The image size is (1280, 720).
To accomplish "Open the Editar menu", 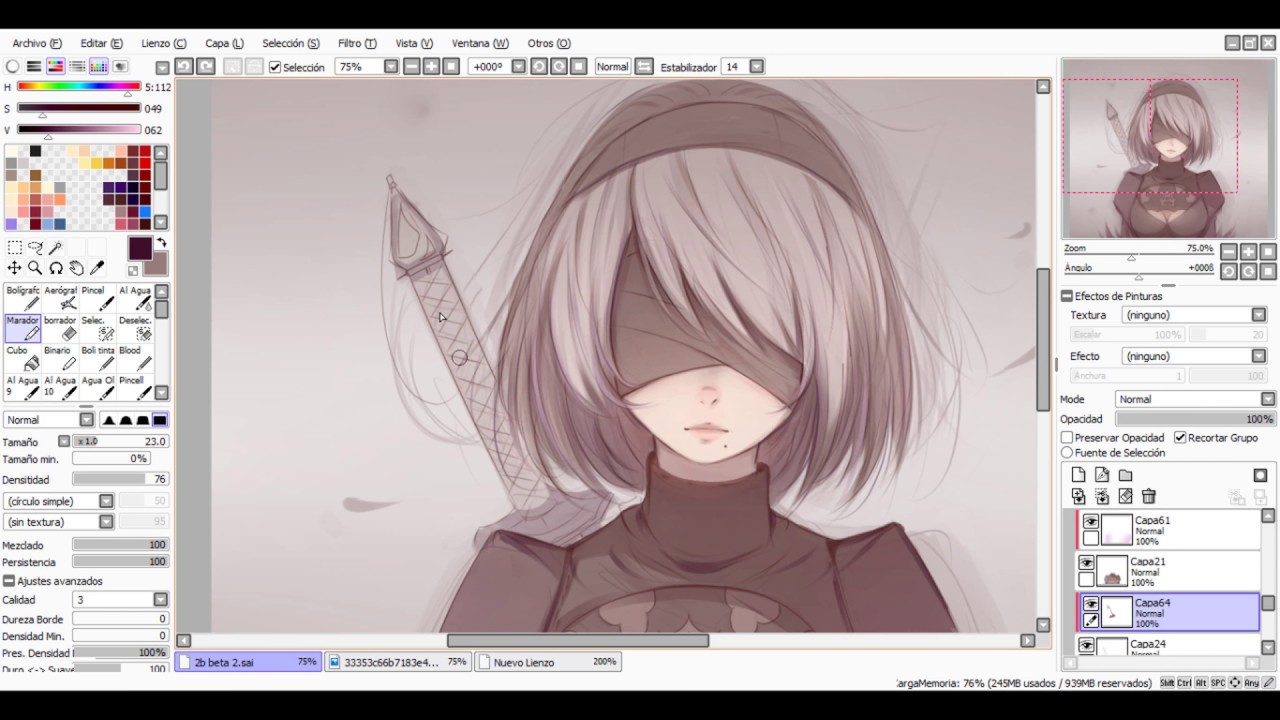I will [102, 43].
